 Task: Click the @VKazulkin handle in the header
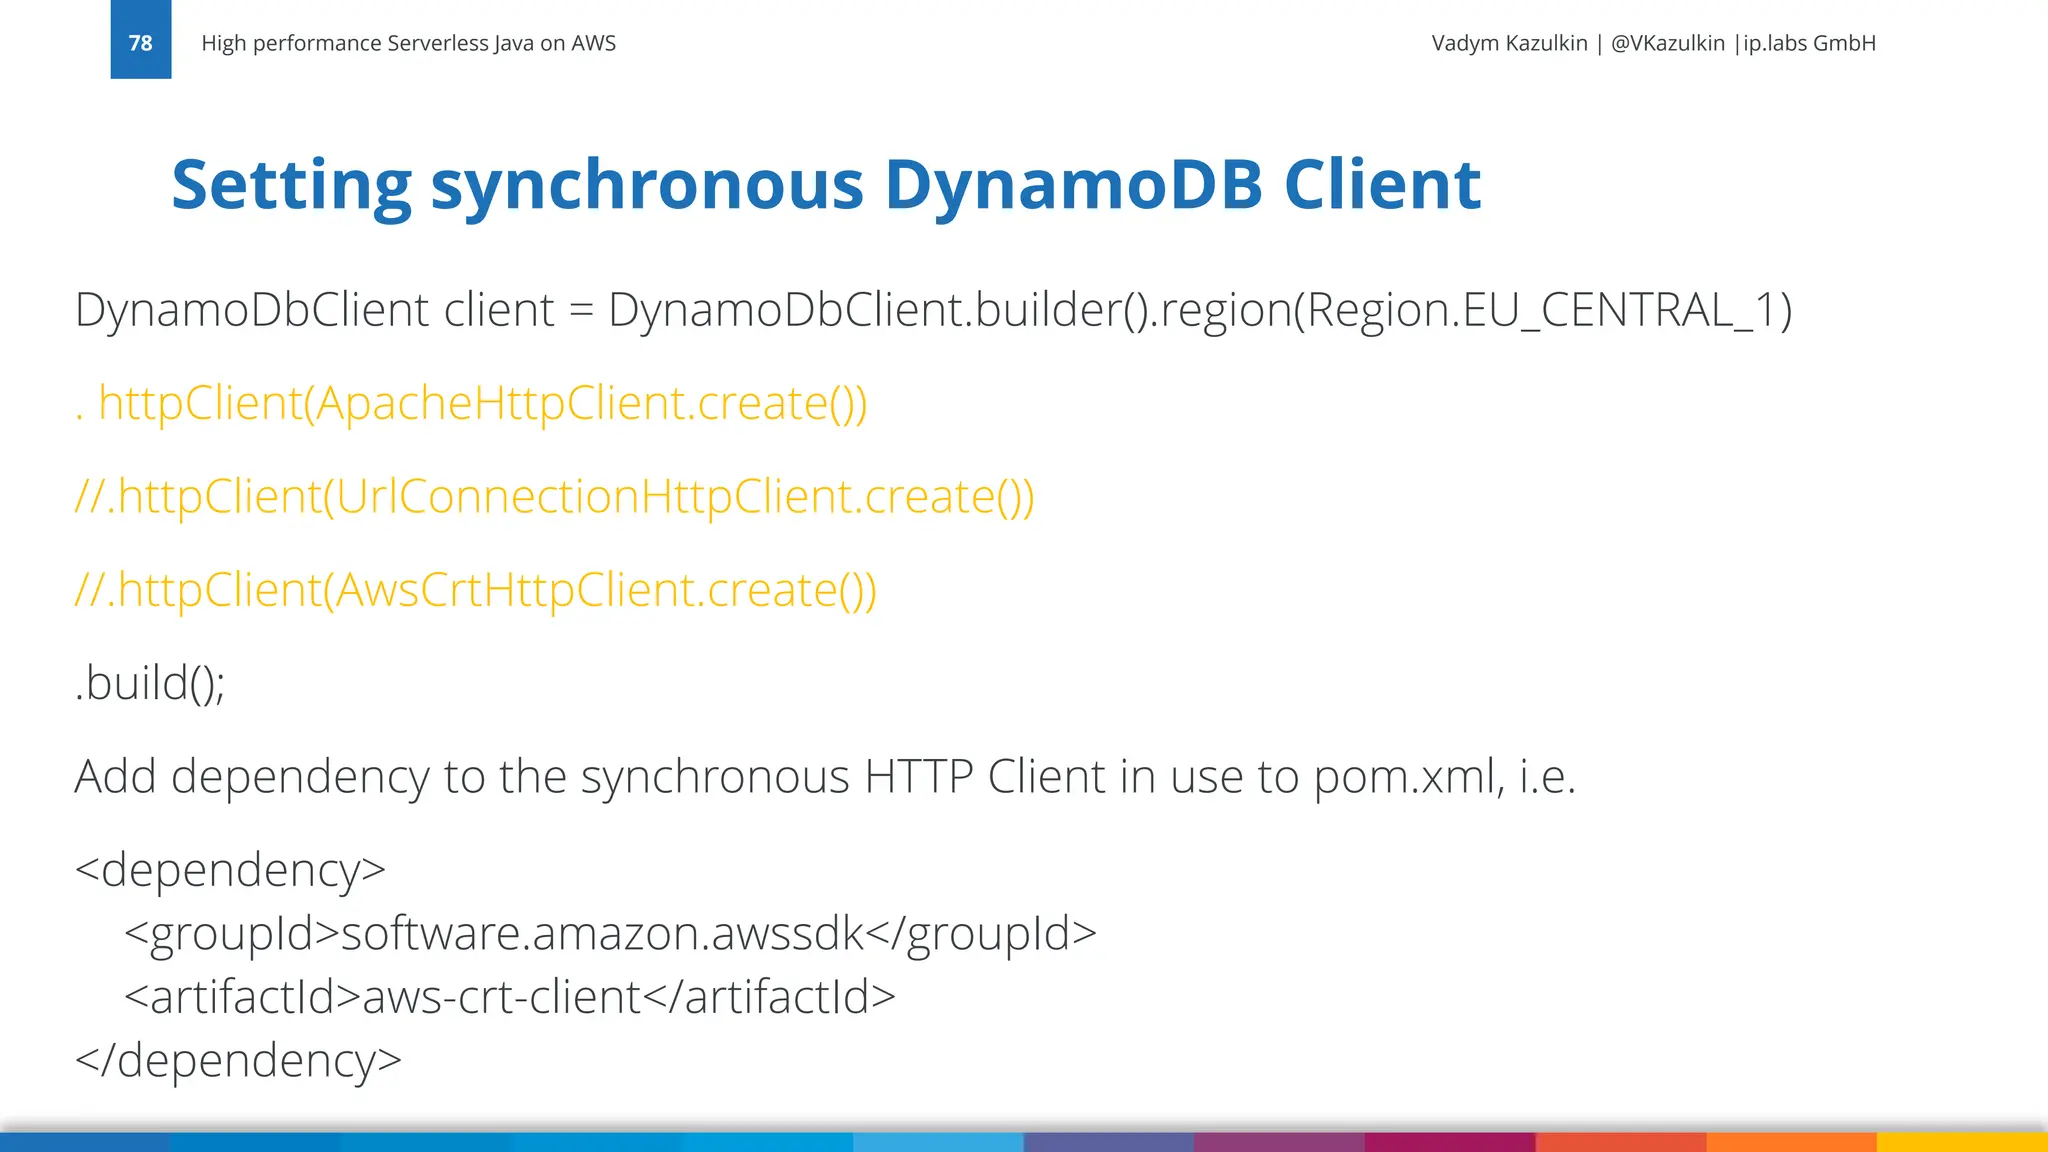coord(1667,43)
